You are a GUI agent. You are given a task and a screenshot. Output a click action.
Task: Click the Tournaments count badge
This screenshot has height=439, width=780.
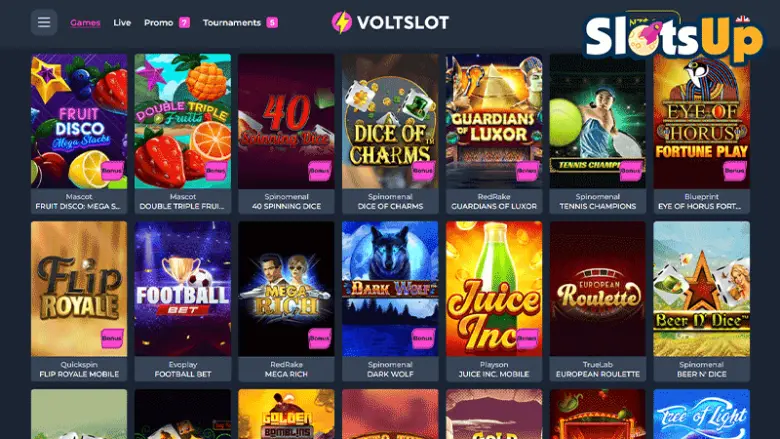(x=272, y=22)
